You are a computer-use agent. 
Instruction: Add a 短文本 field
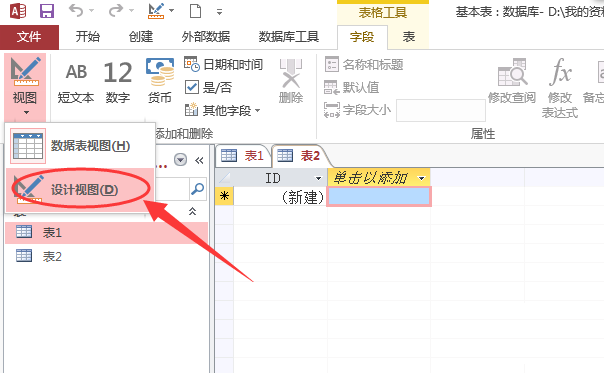pos(76,82)
